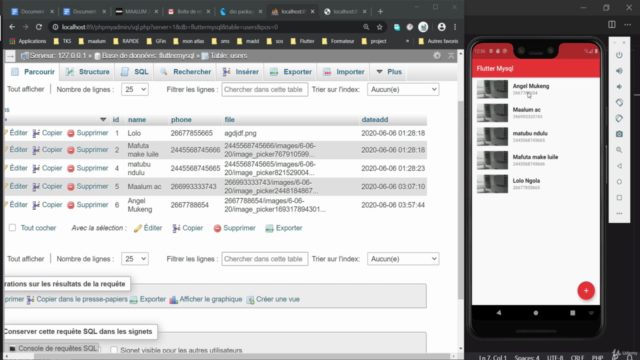Click bottom Chercher dans cette table field
This screenshot has height=360, width=640.
coord(264,259)
